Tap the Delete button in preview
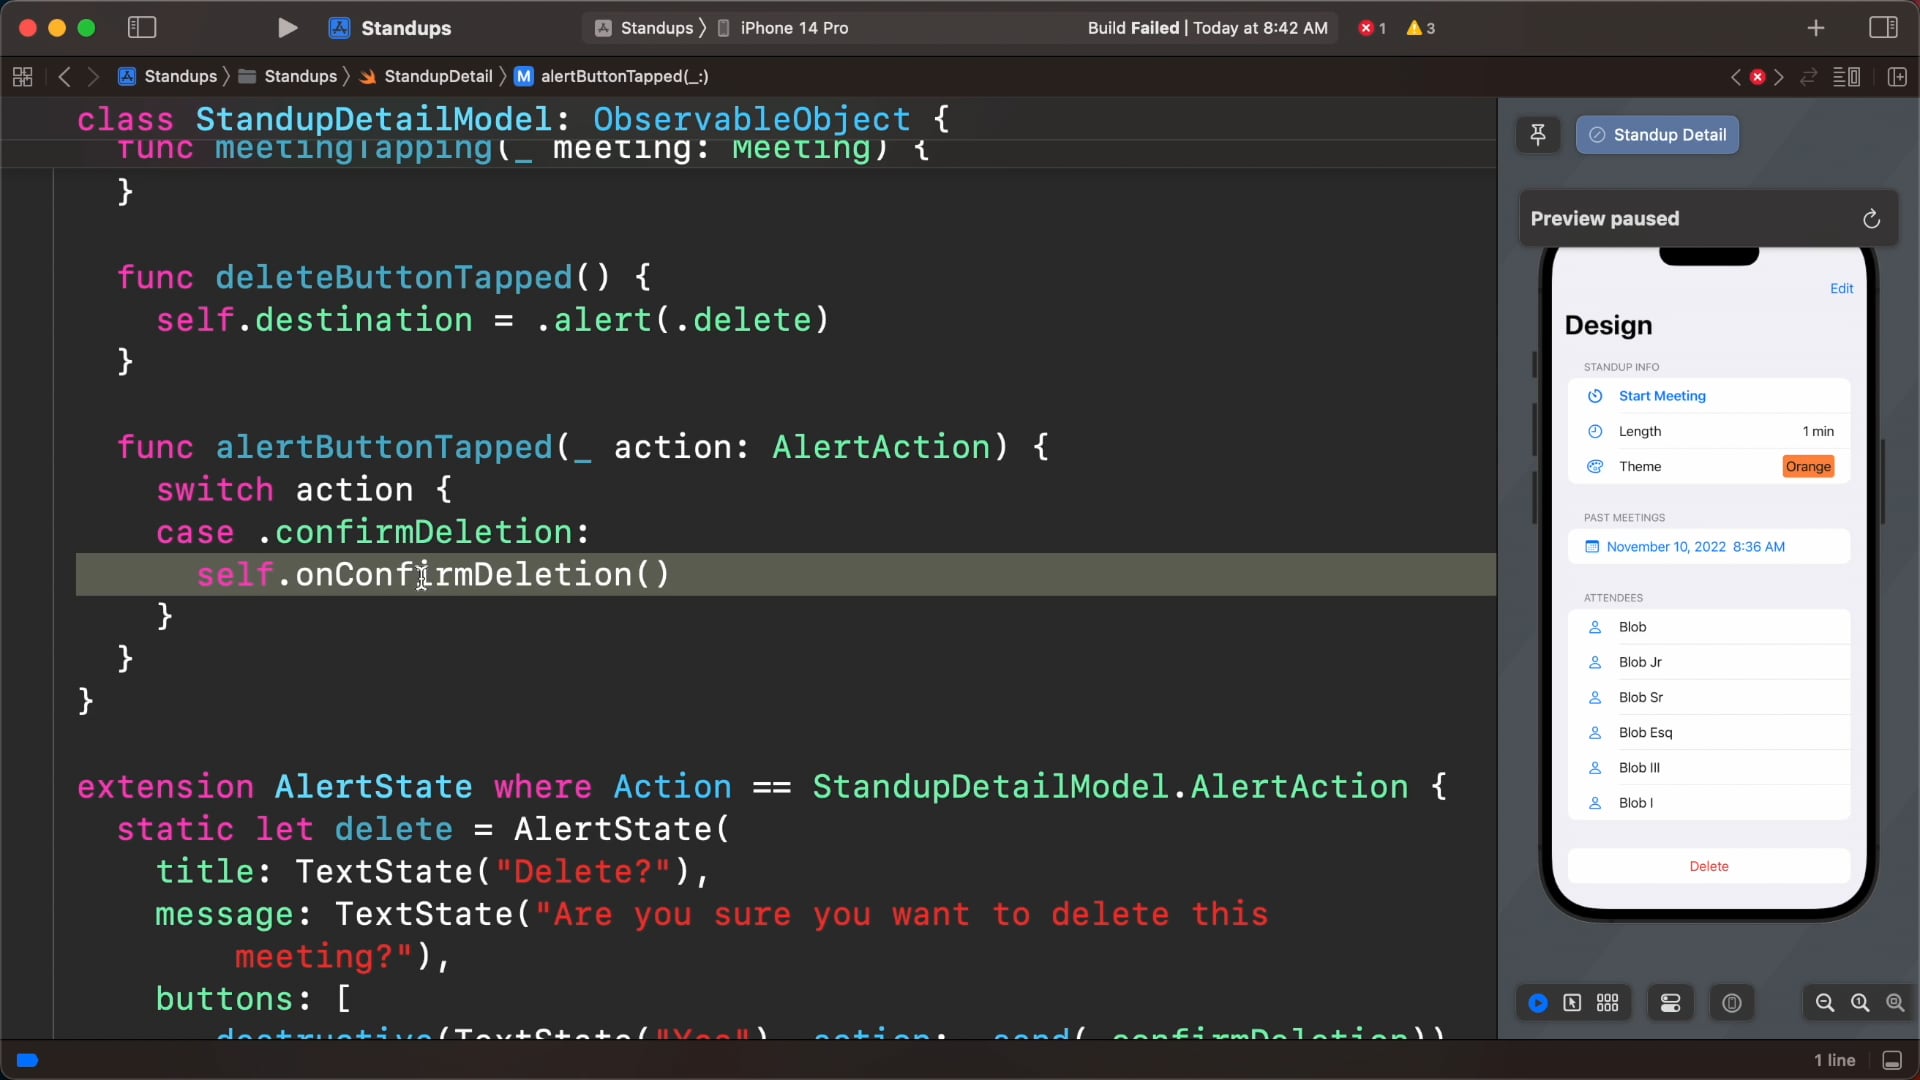This screenshot has height=1080, width=1920. (1708, 866)
